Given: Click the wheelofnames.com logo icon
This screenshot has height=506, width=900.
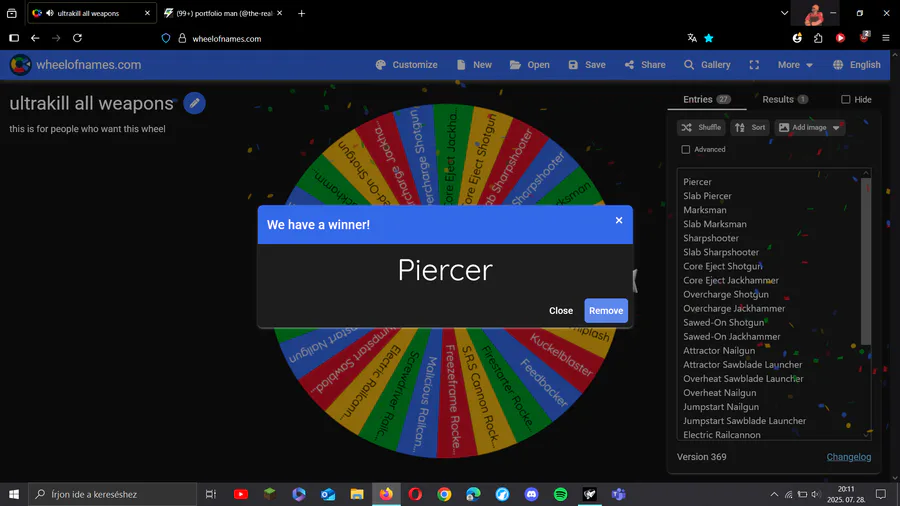Looking at the screenshot, I should 20,65.
